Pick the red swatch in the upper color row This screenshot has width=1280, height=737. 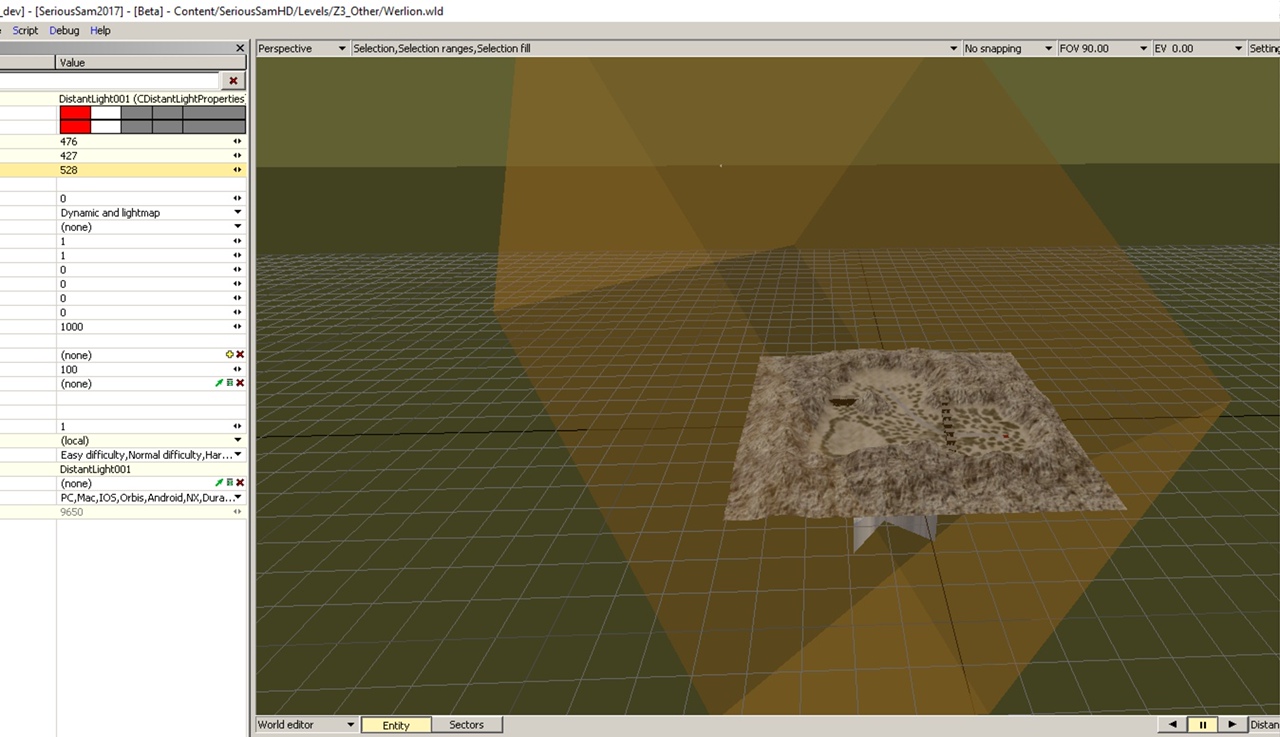tap(75, 113)
